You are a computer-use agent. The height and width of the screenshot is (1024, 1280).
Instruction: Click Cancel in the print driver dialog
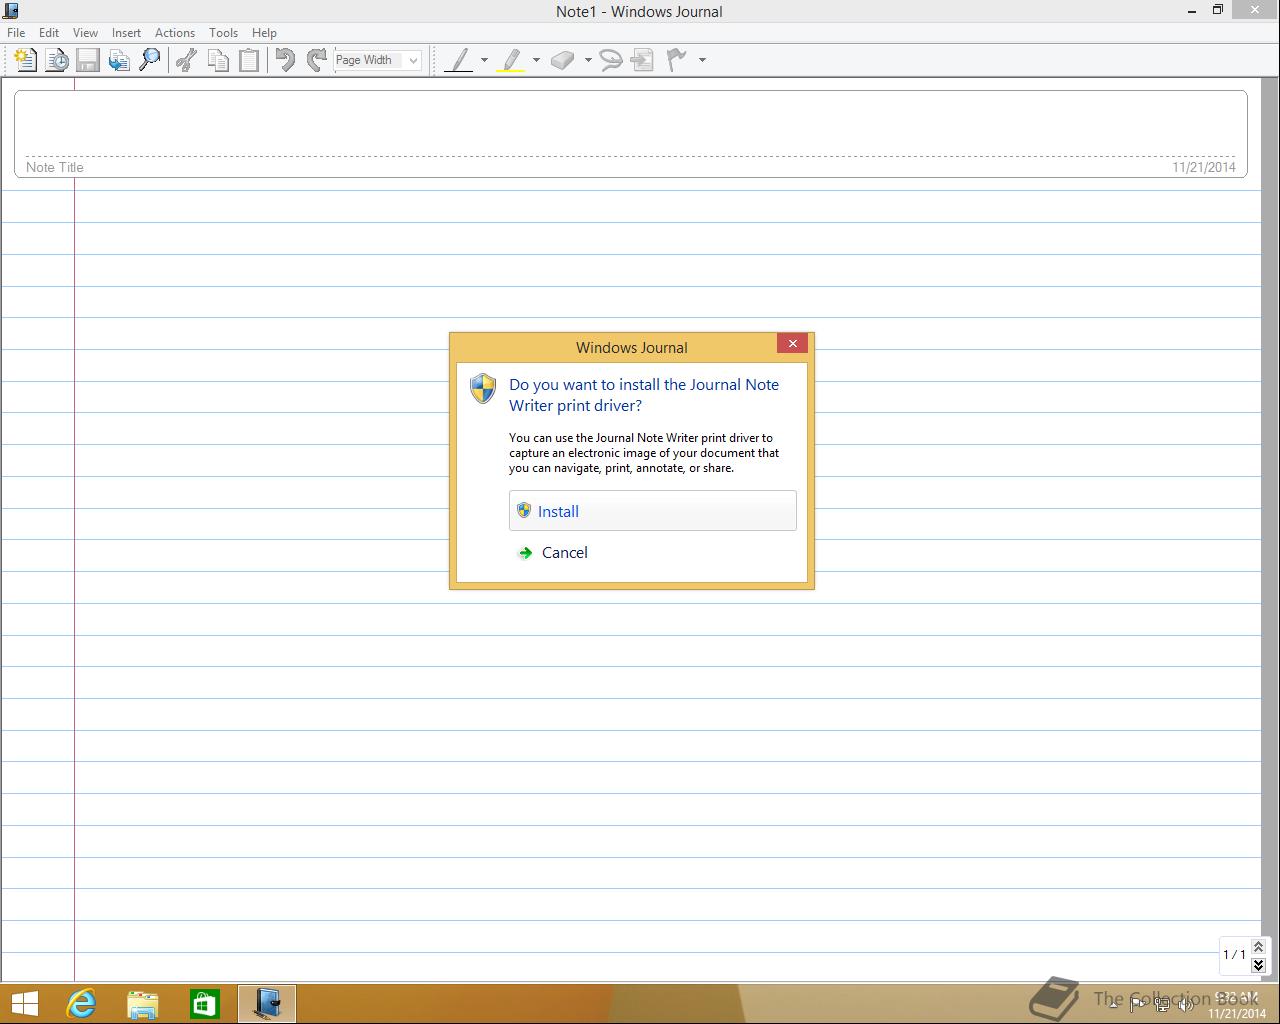pos(652,553)
